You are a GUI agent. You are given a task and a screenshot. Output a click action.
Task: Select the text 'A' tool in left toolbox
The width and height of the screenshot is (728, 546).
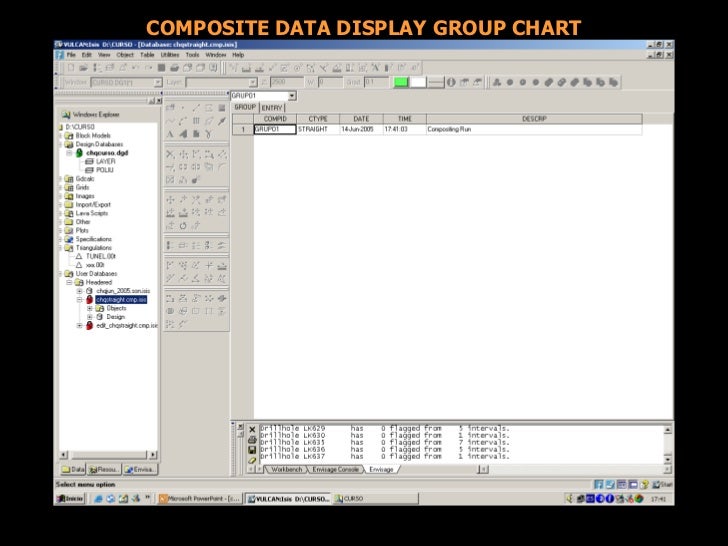[x=170, y=133]
